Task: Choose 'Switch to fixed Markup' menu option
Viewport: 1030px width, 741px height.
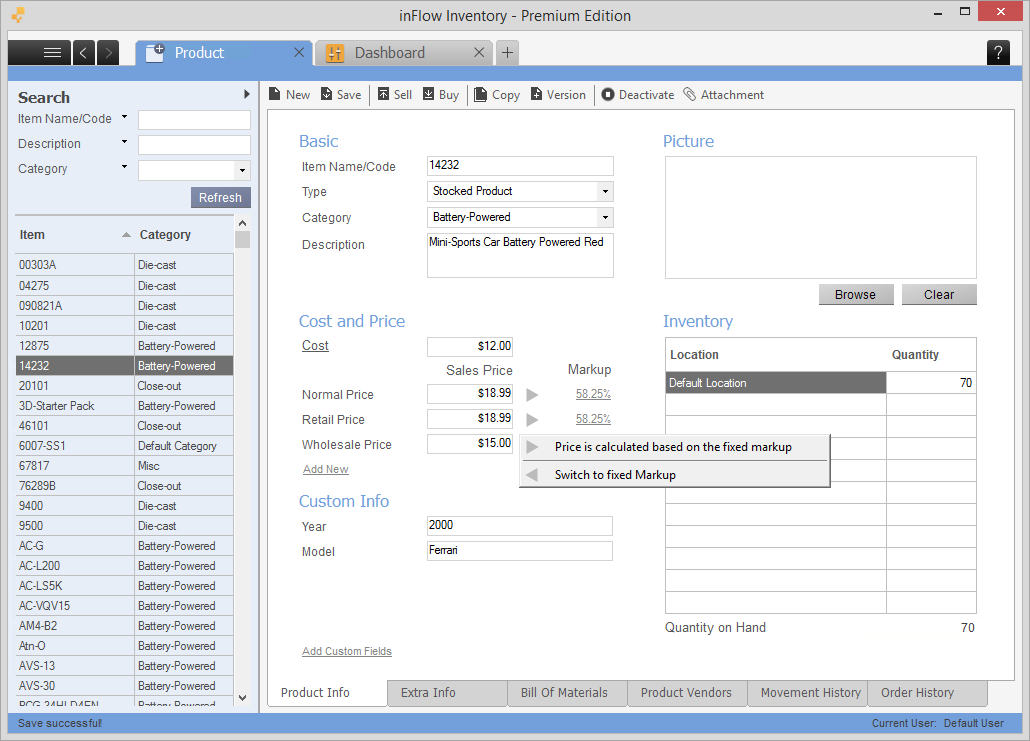Action: click(675, 475)
